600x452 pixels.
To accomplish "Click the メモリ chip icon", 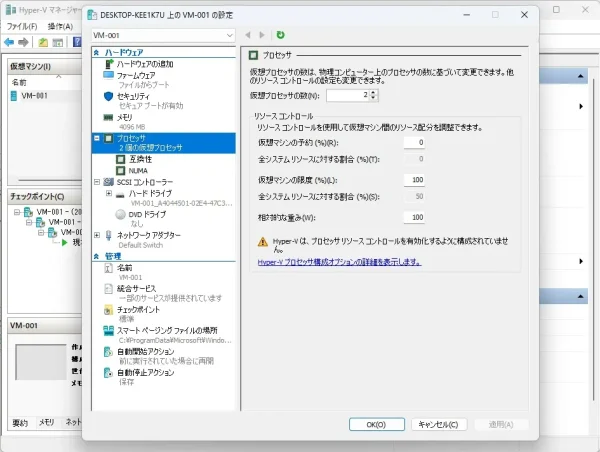I will click(x=109, y=117).
